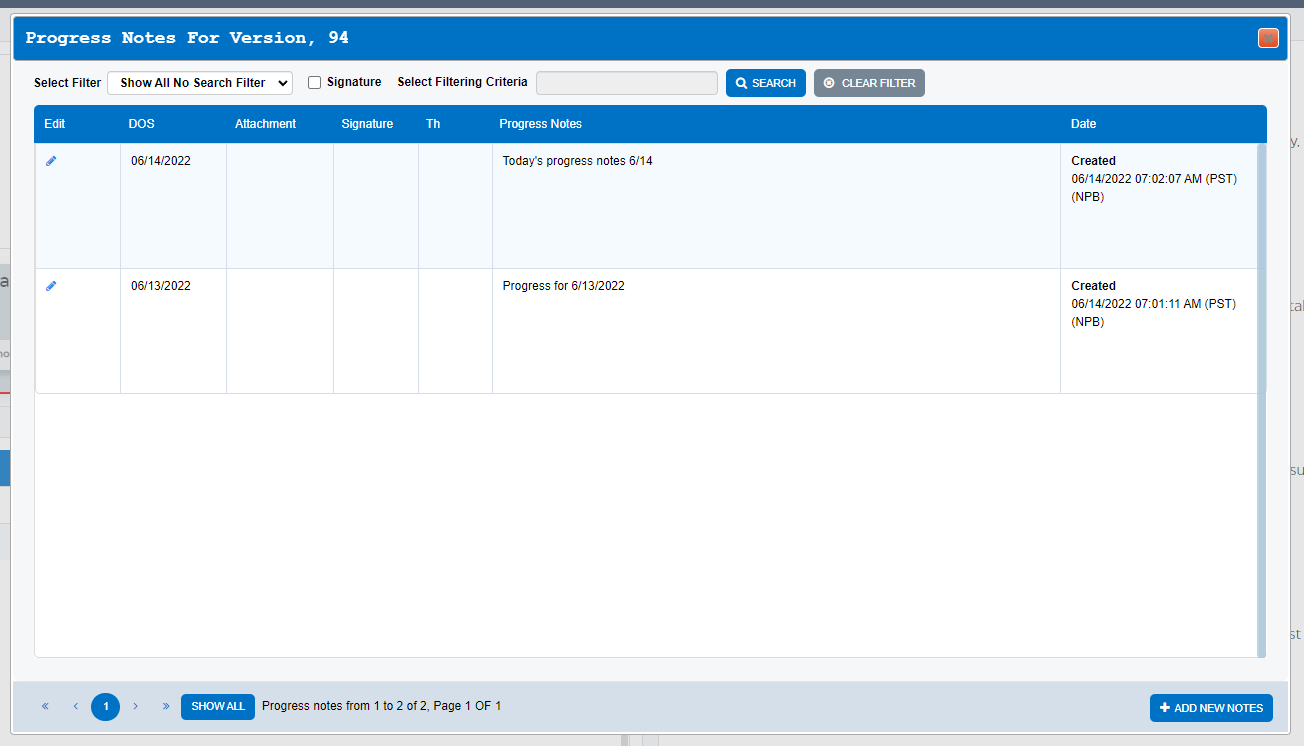Toggle the Signature checkbox
1304x746 pixels.
(x=314, y=83)
